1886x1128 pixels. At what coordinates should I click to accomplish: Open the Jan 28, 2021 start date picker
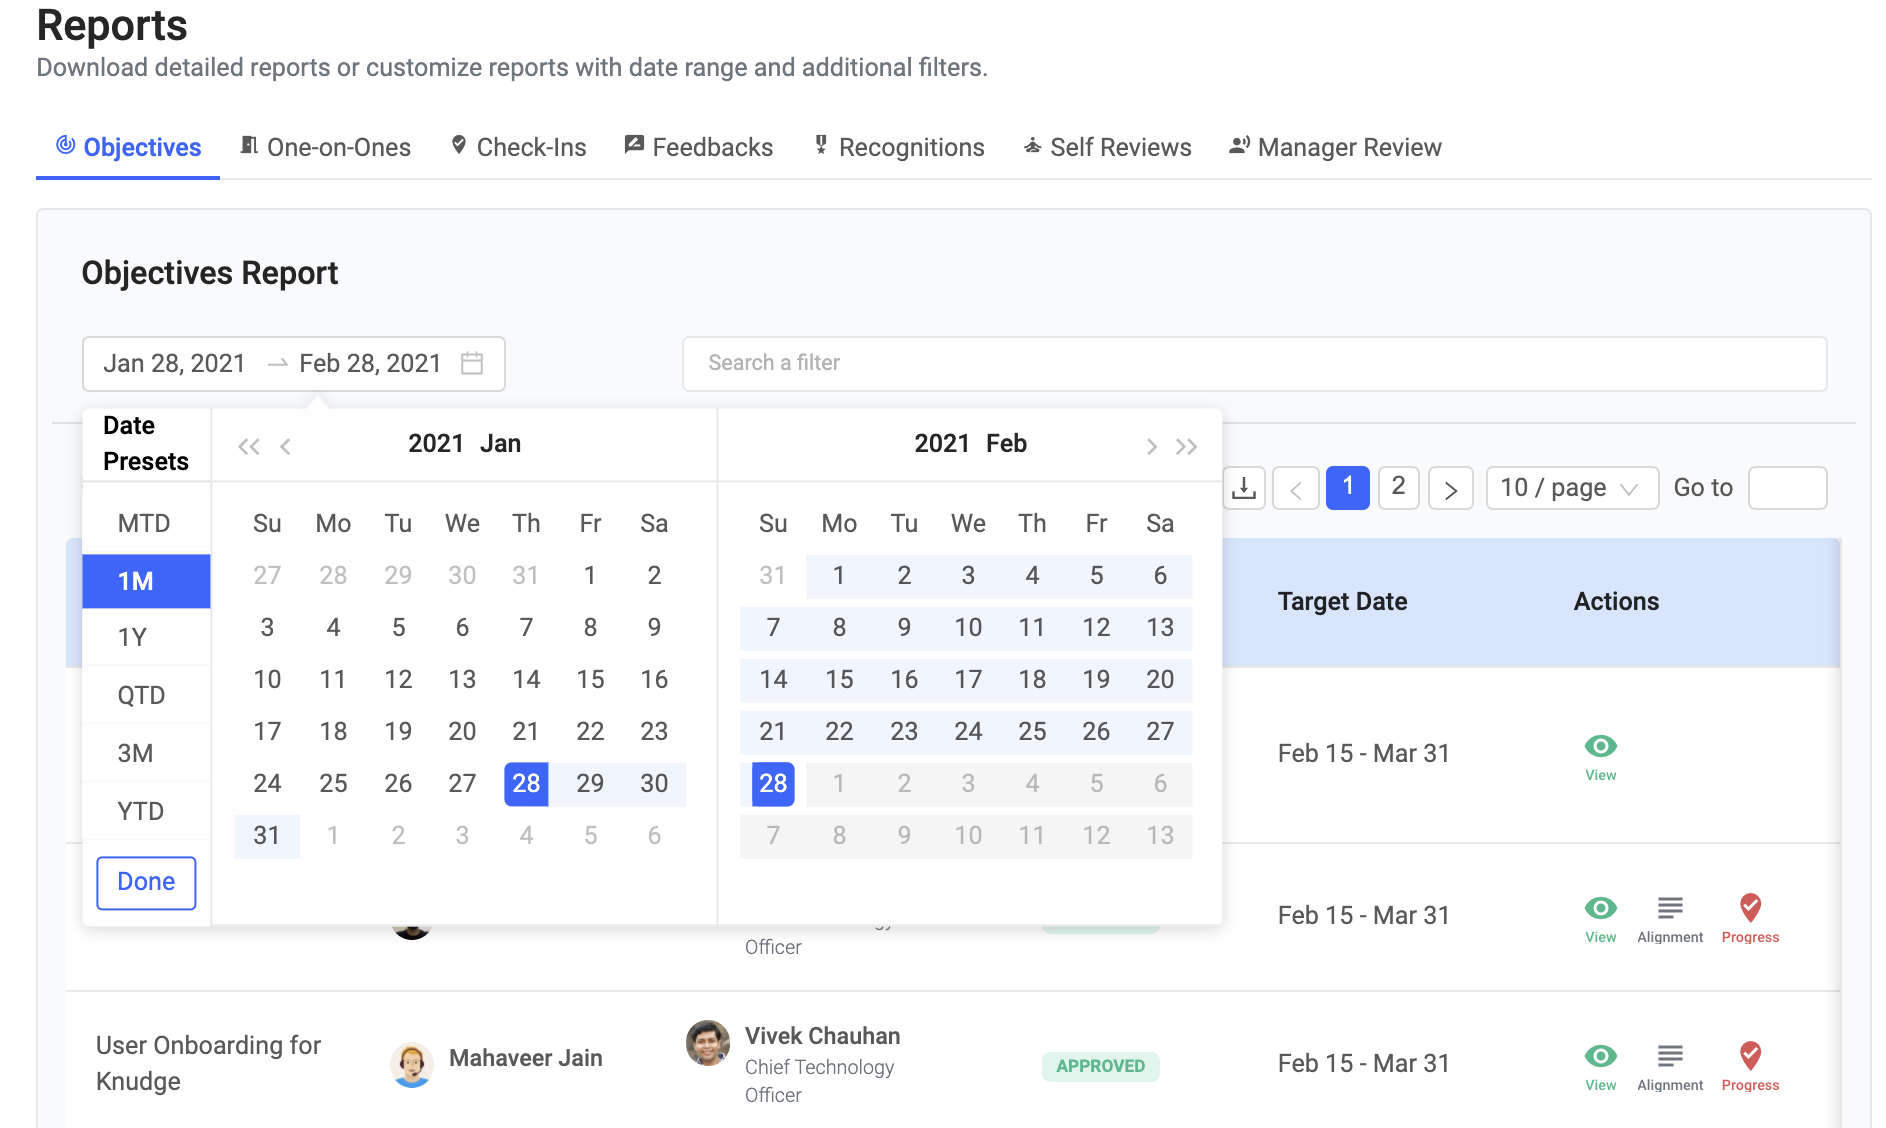pyautogui.click(x=175, y=363)
